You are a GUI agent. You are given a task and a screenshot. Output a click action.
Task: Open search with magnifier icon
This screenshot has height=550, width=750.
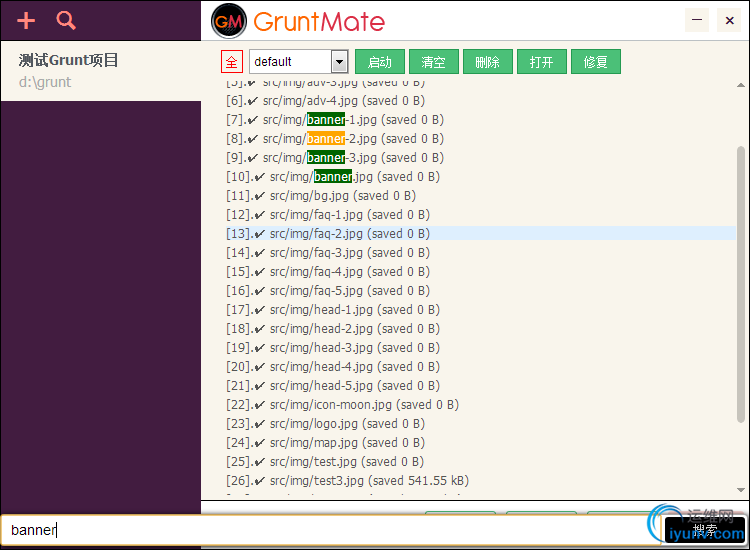tap(66, 21)
